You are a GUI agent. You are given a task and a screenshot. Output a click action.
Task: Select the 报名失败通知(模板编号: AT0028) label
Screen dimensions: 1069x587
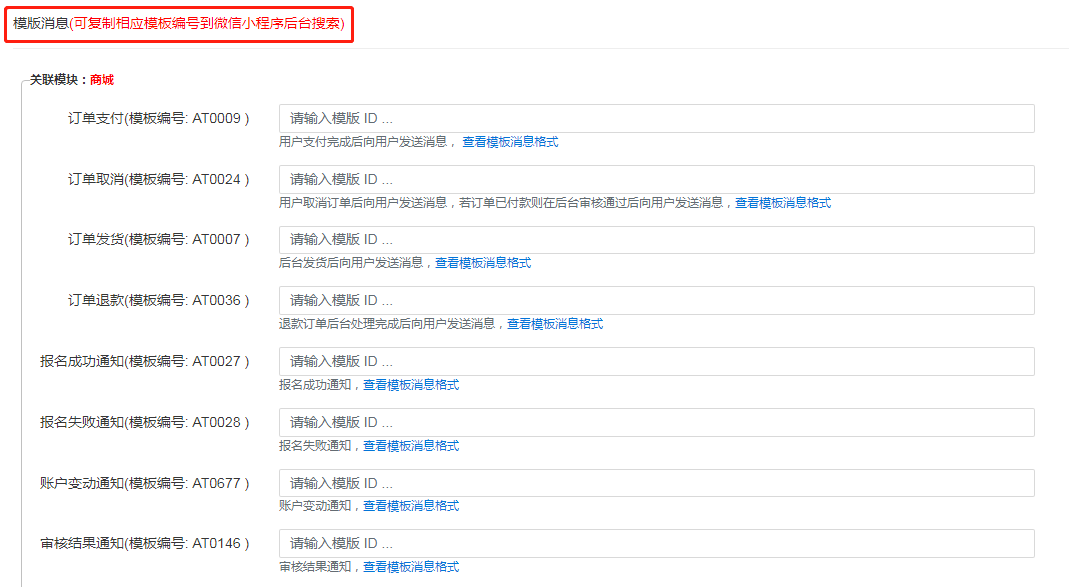(145, 422)
